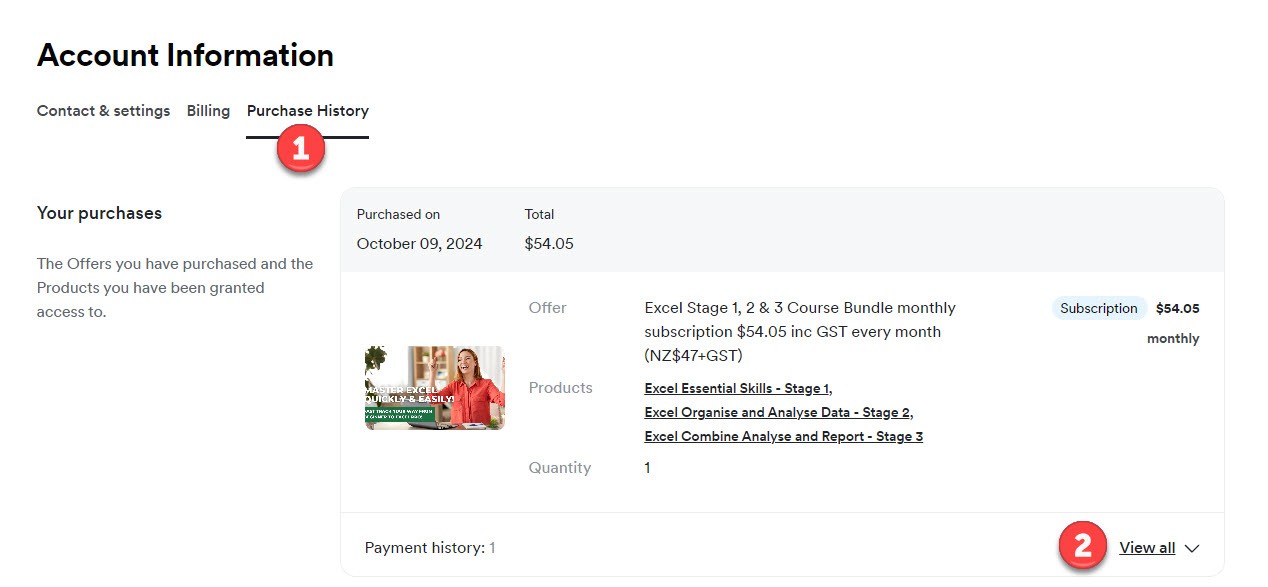Switch to the Billing tab
This screenshot has height=587, width=1268.
pos(208,111)
